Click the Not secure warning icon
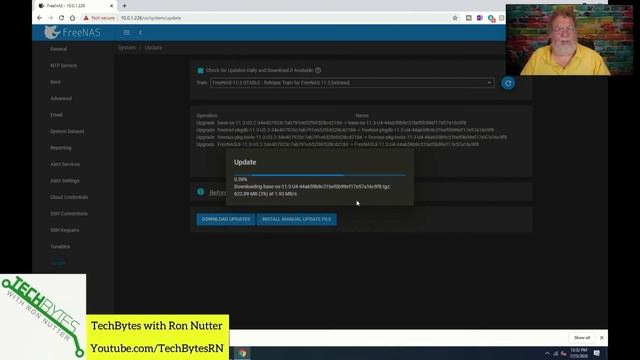640x360 pixels. pyautogui.click(x=86, y=18)
